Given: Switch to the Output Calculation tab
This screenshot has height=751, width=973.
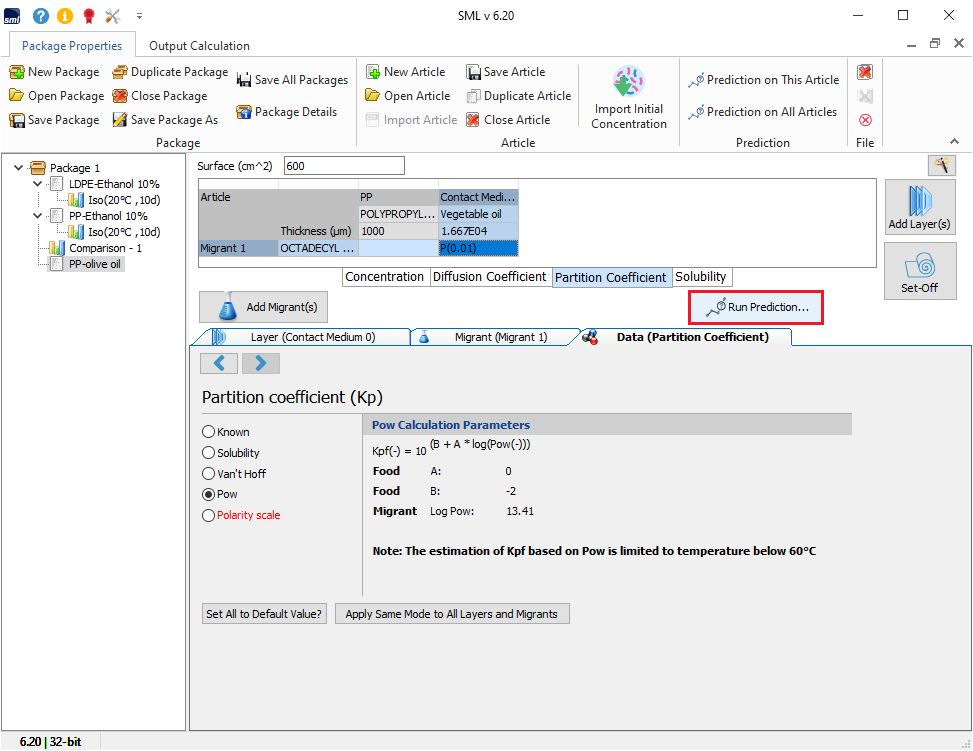Looking at the screenshot, I should (x=199, y=46).
